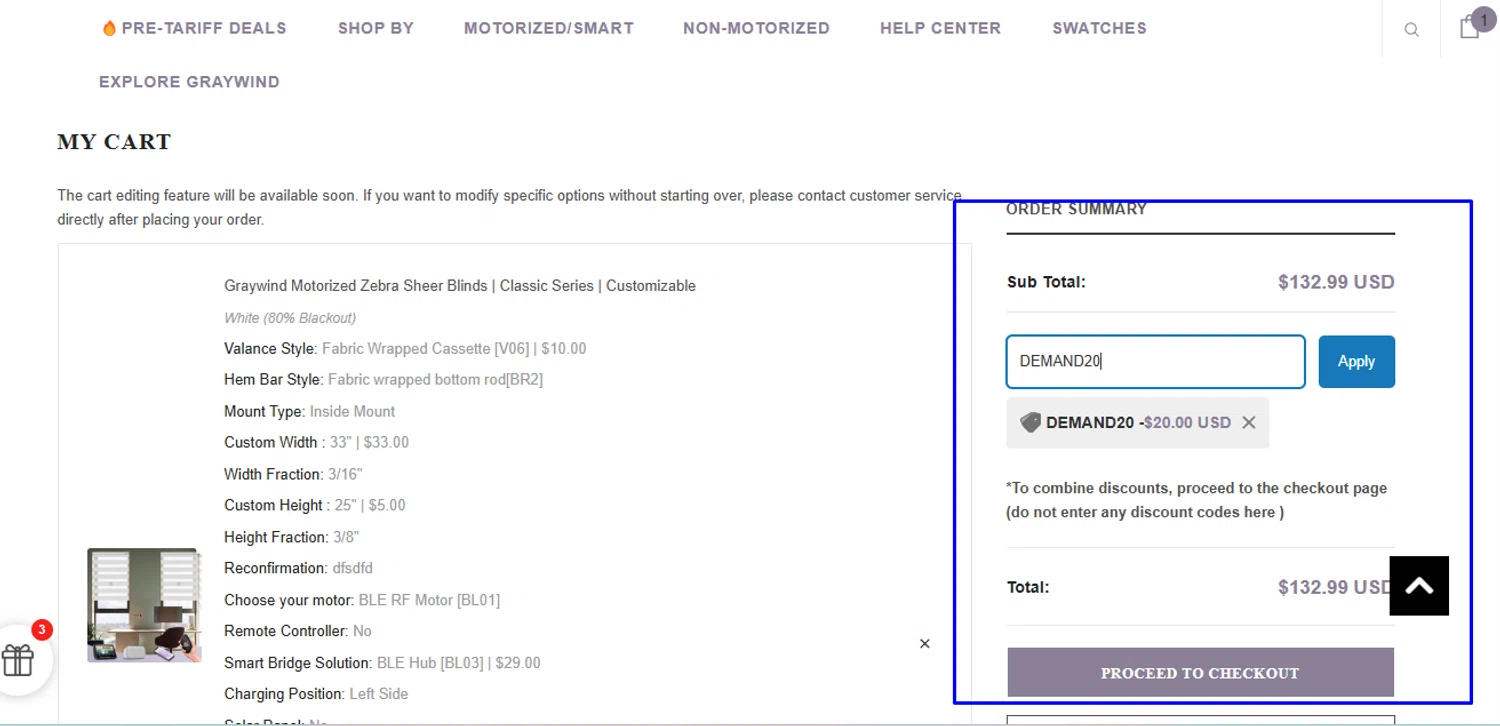Click the Hem Bar Style line

click(x=383, y=380)
